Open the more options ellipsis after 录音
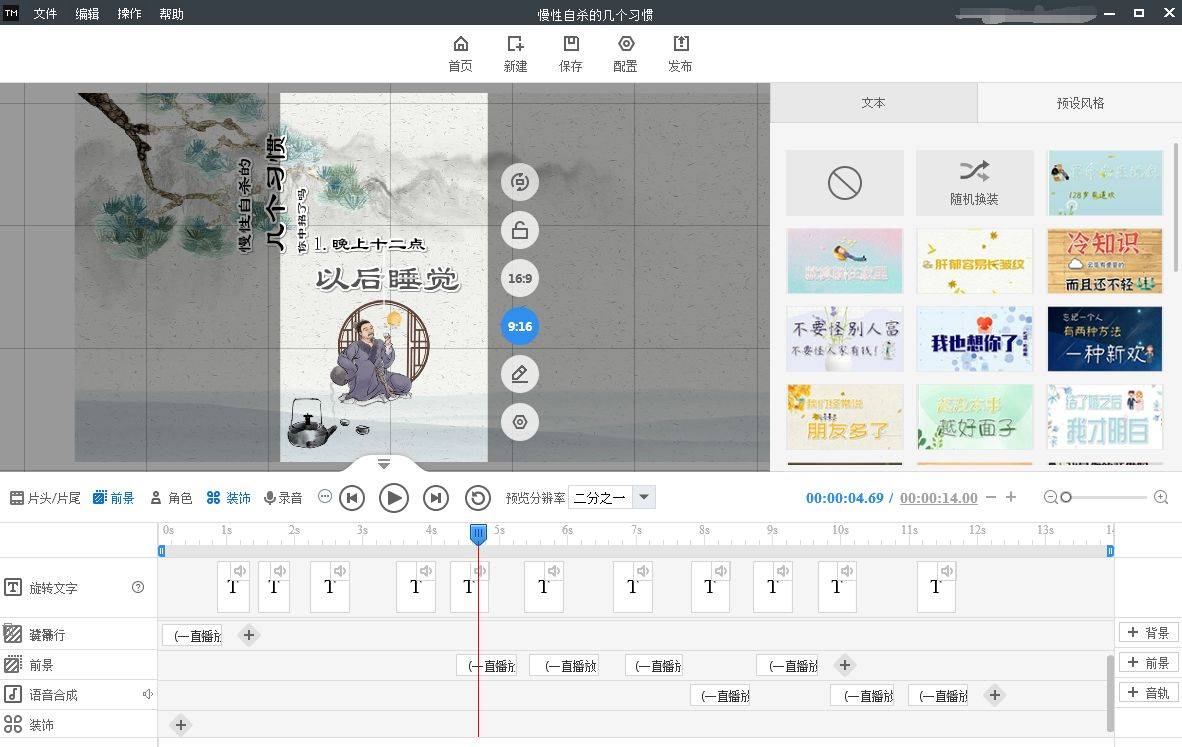 click(325, 497)
